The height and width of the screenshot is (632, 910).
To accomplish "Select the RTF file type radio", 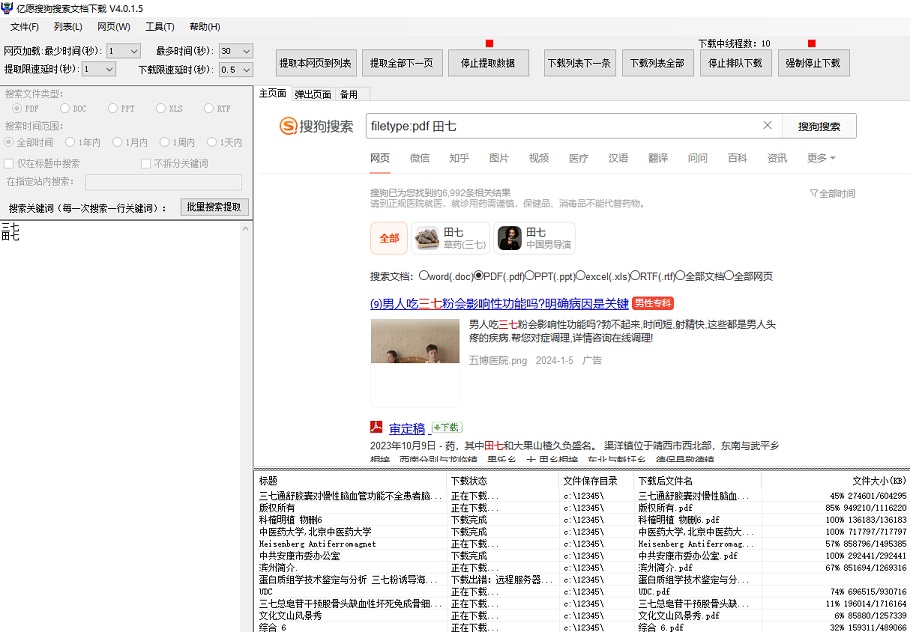I will pos(209,109).
